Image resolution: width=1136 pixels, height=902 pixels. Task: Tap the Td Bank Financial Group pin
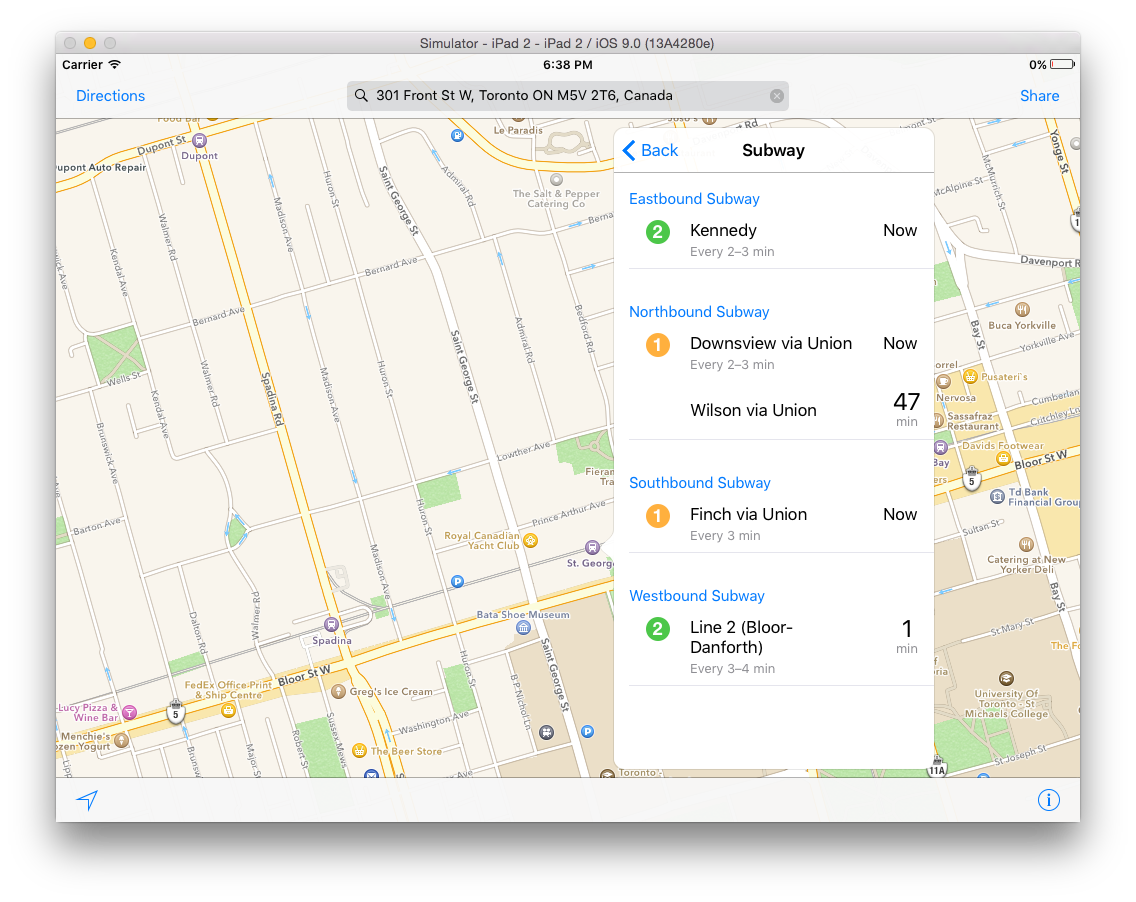pos(997,496)
